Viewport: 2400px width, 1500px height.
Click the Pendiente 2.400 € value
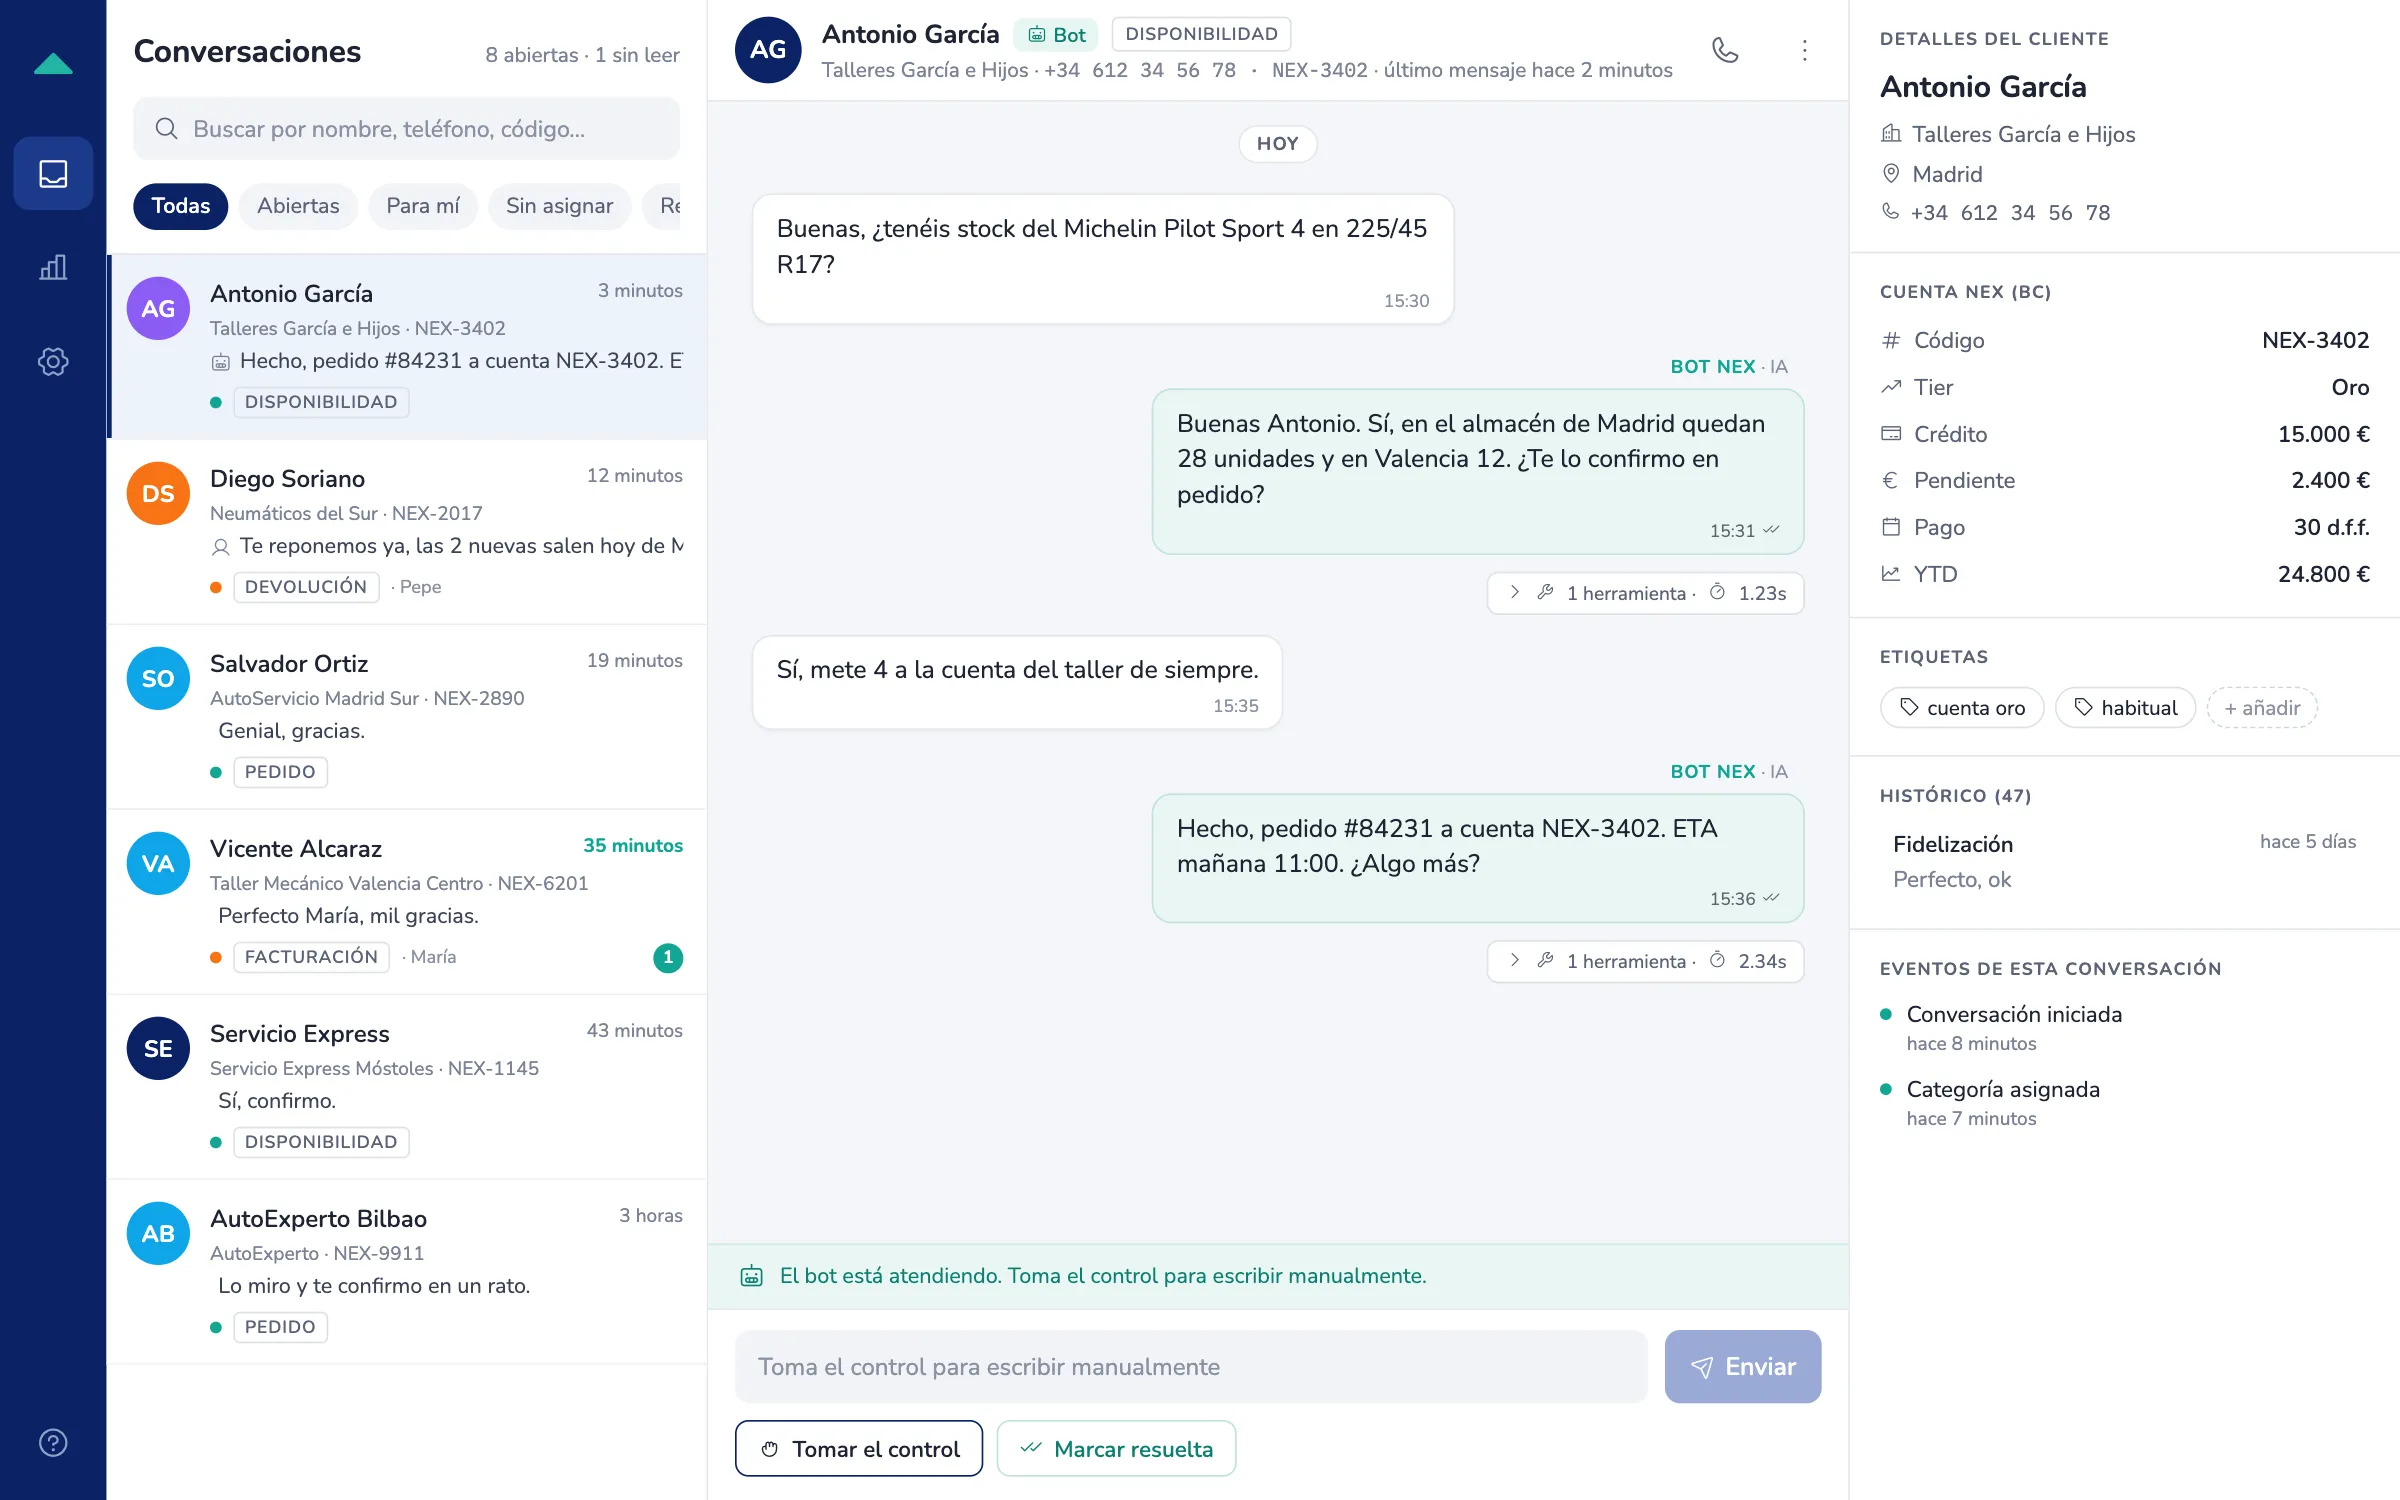(2330, 480)
